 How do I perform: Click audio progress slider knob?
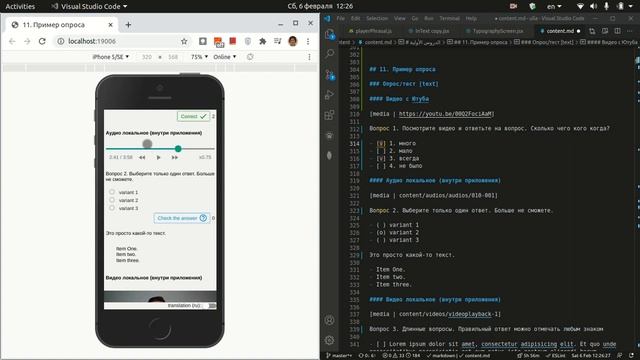(178, 149)
